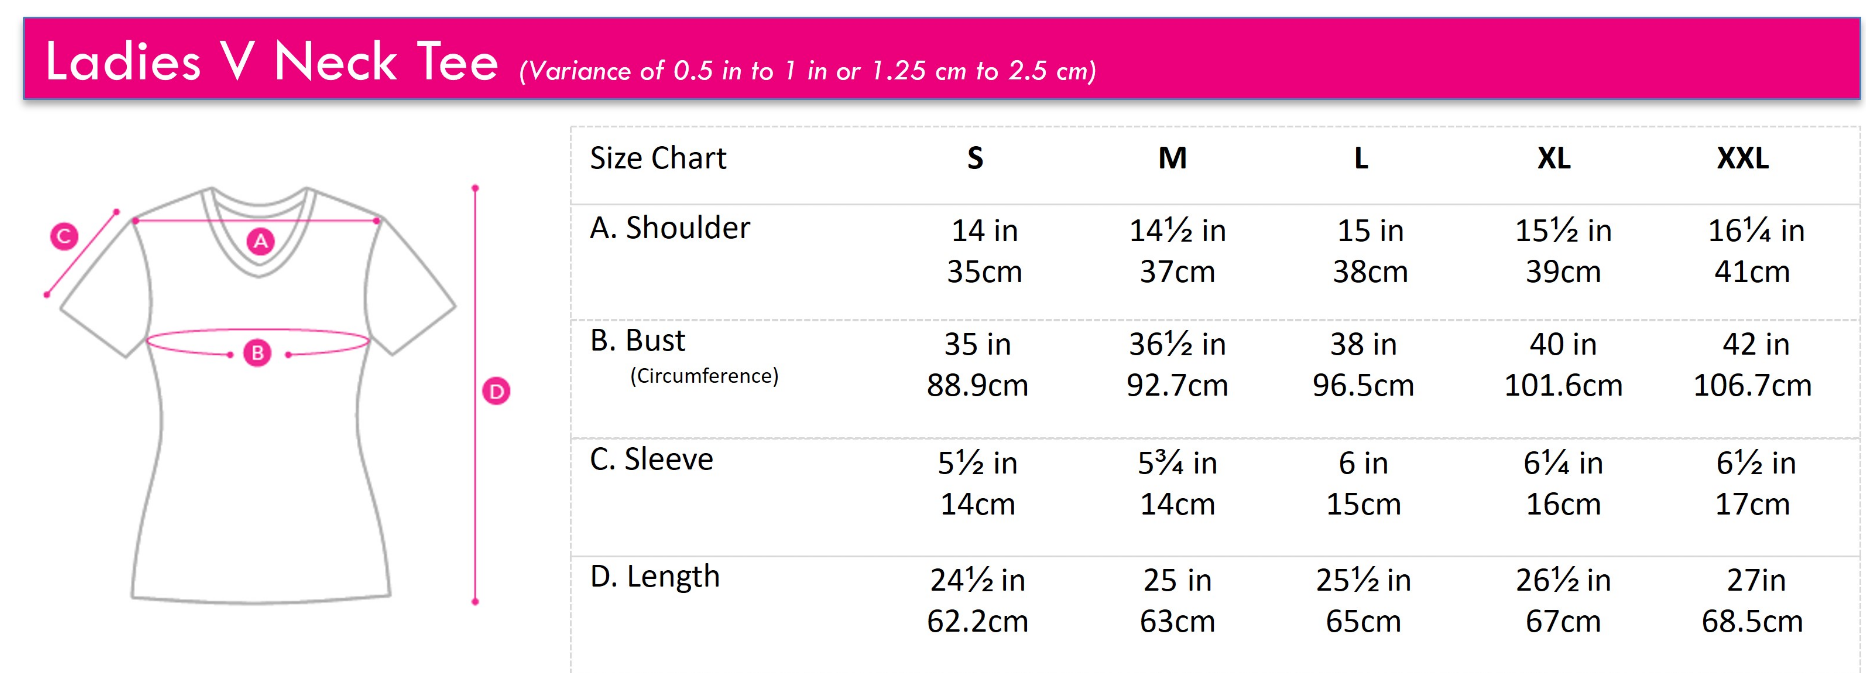Select the XL size column header

point(1554,158)
